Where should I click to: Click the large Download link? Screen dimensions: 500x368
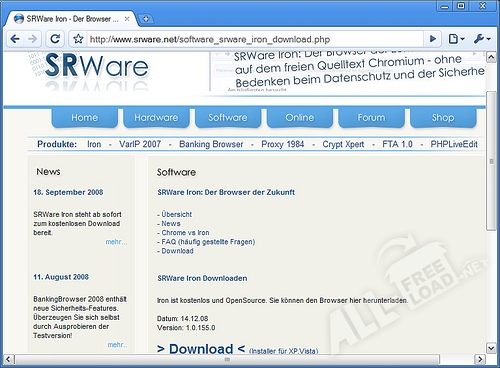pyautogui.click(x=201, y=349)
